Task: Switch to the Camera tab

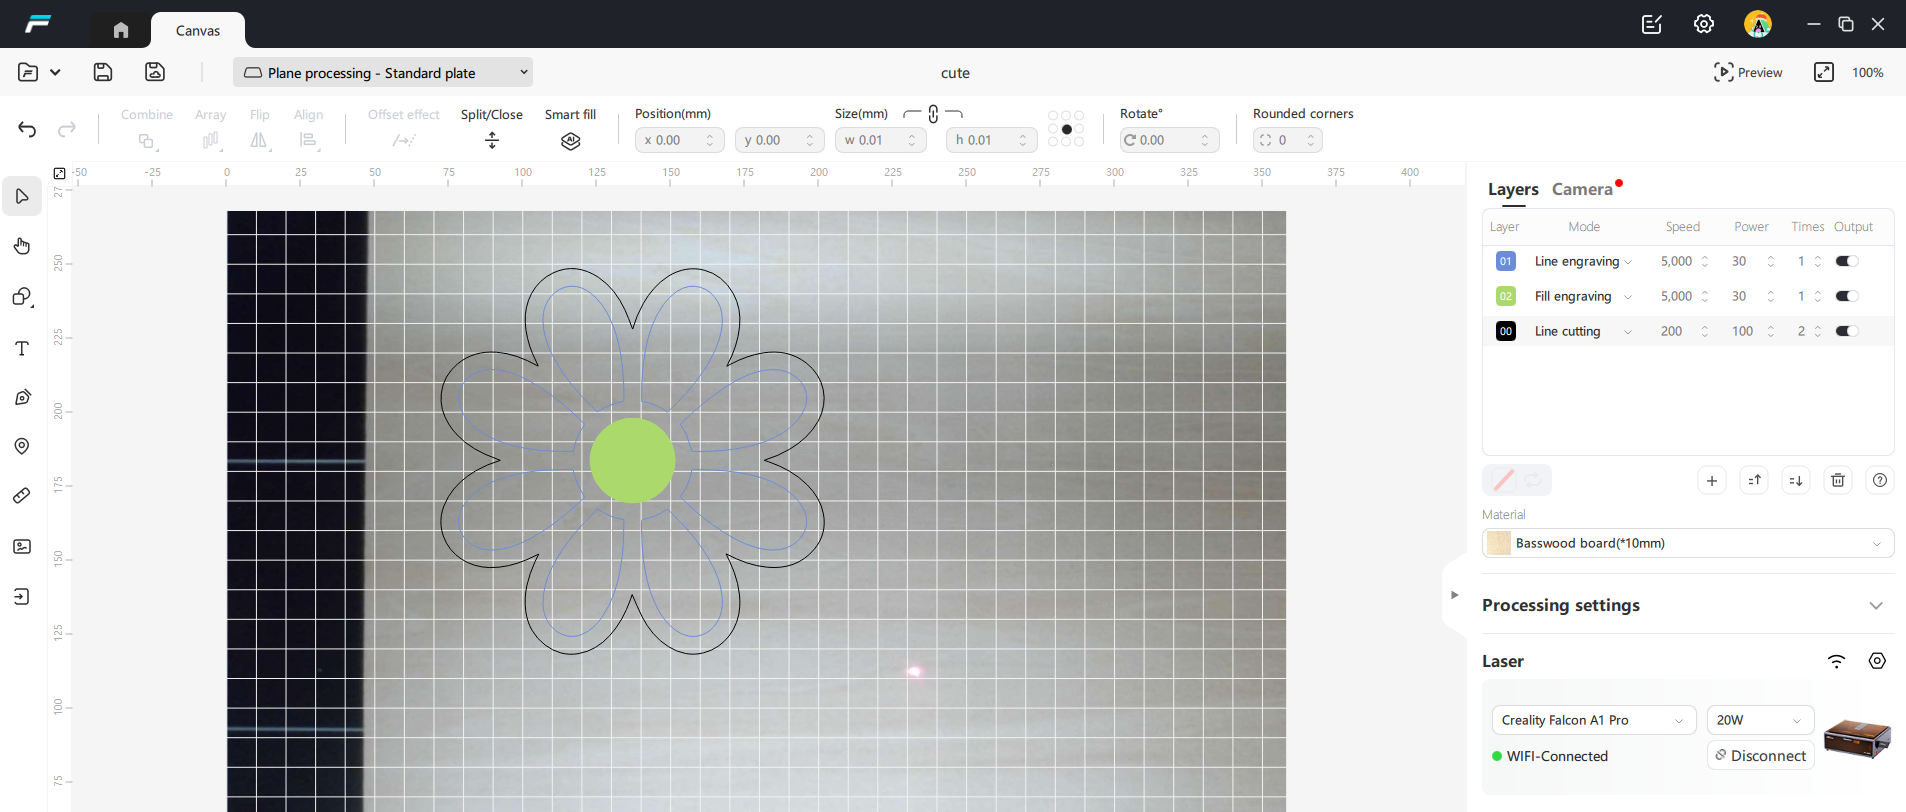Action: [1581, 189]
